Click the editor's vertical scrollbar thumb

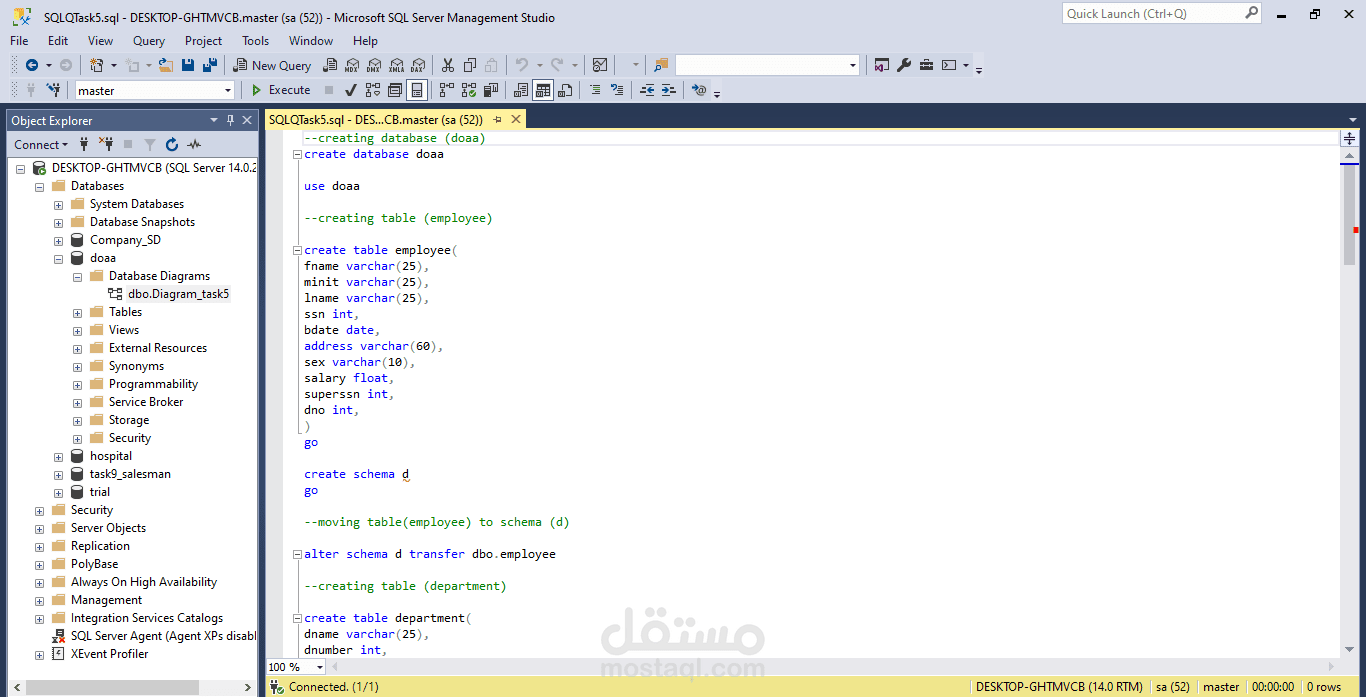[x=1349, y=215]
